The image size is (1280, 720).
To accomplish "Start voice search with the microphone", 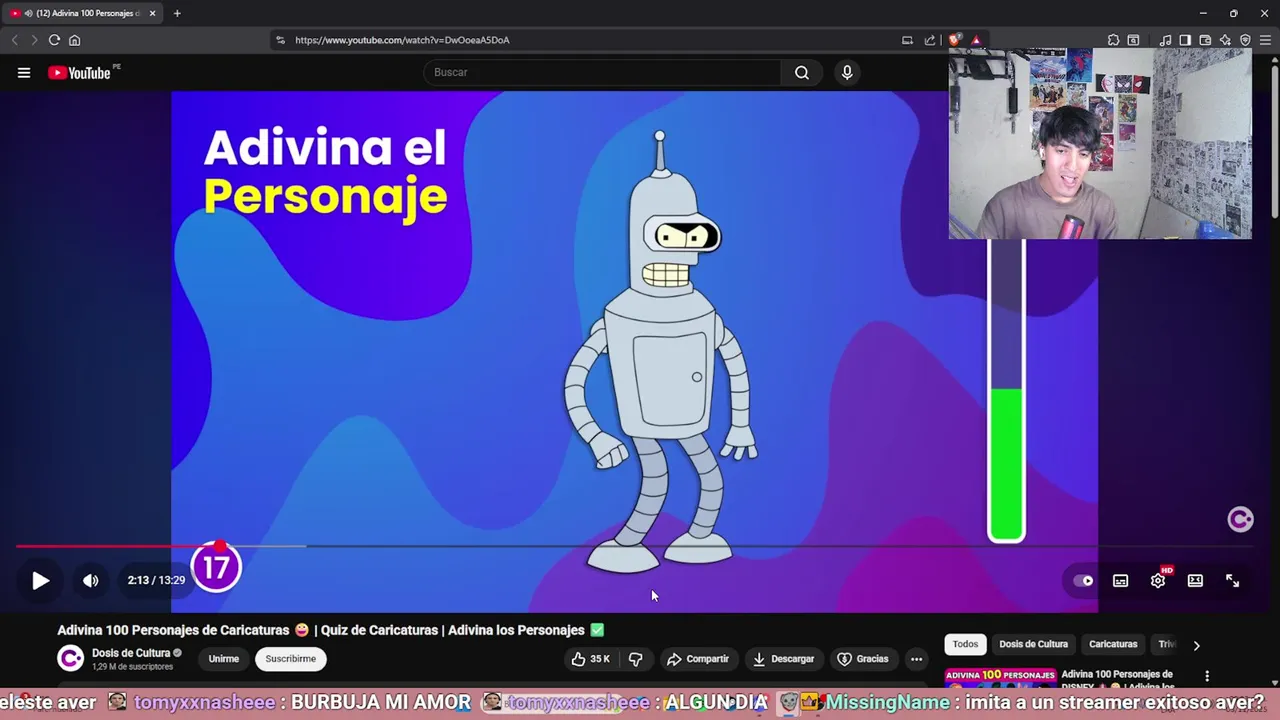I will click(847, 72).
